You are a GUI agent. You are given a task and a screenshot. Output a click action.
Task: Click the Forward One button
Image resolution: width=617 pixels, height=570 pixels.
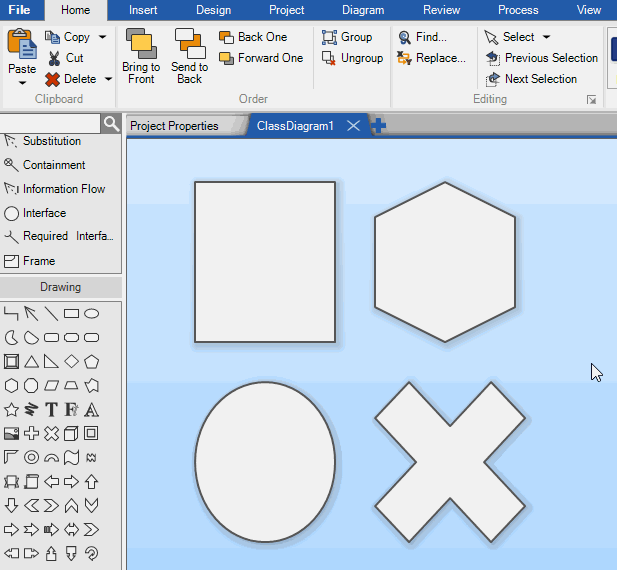261,58
